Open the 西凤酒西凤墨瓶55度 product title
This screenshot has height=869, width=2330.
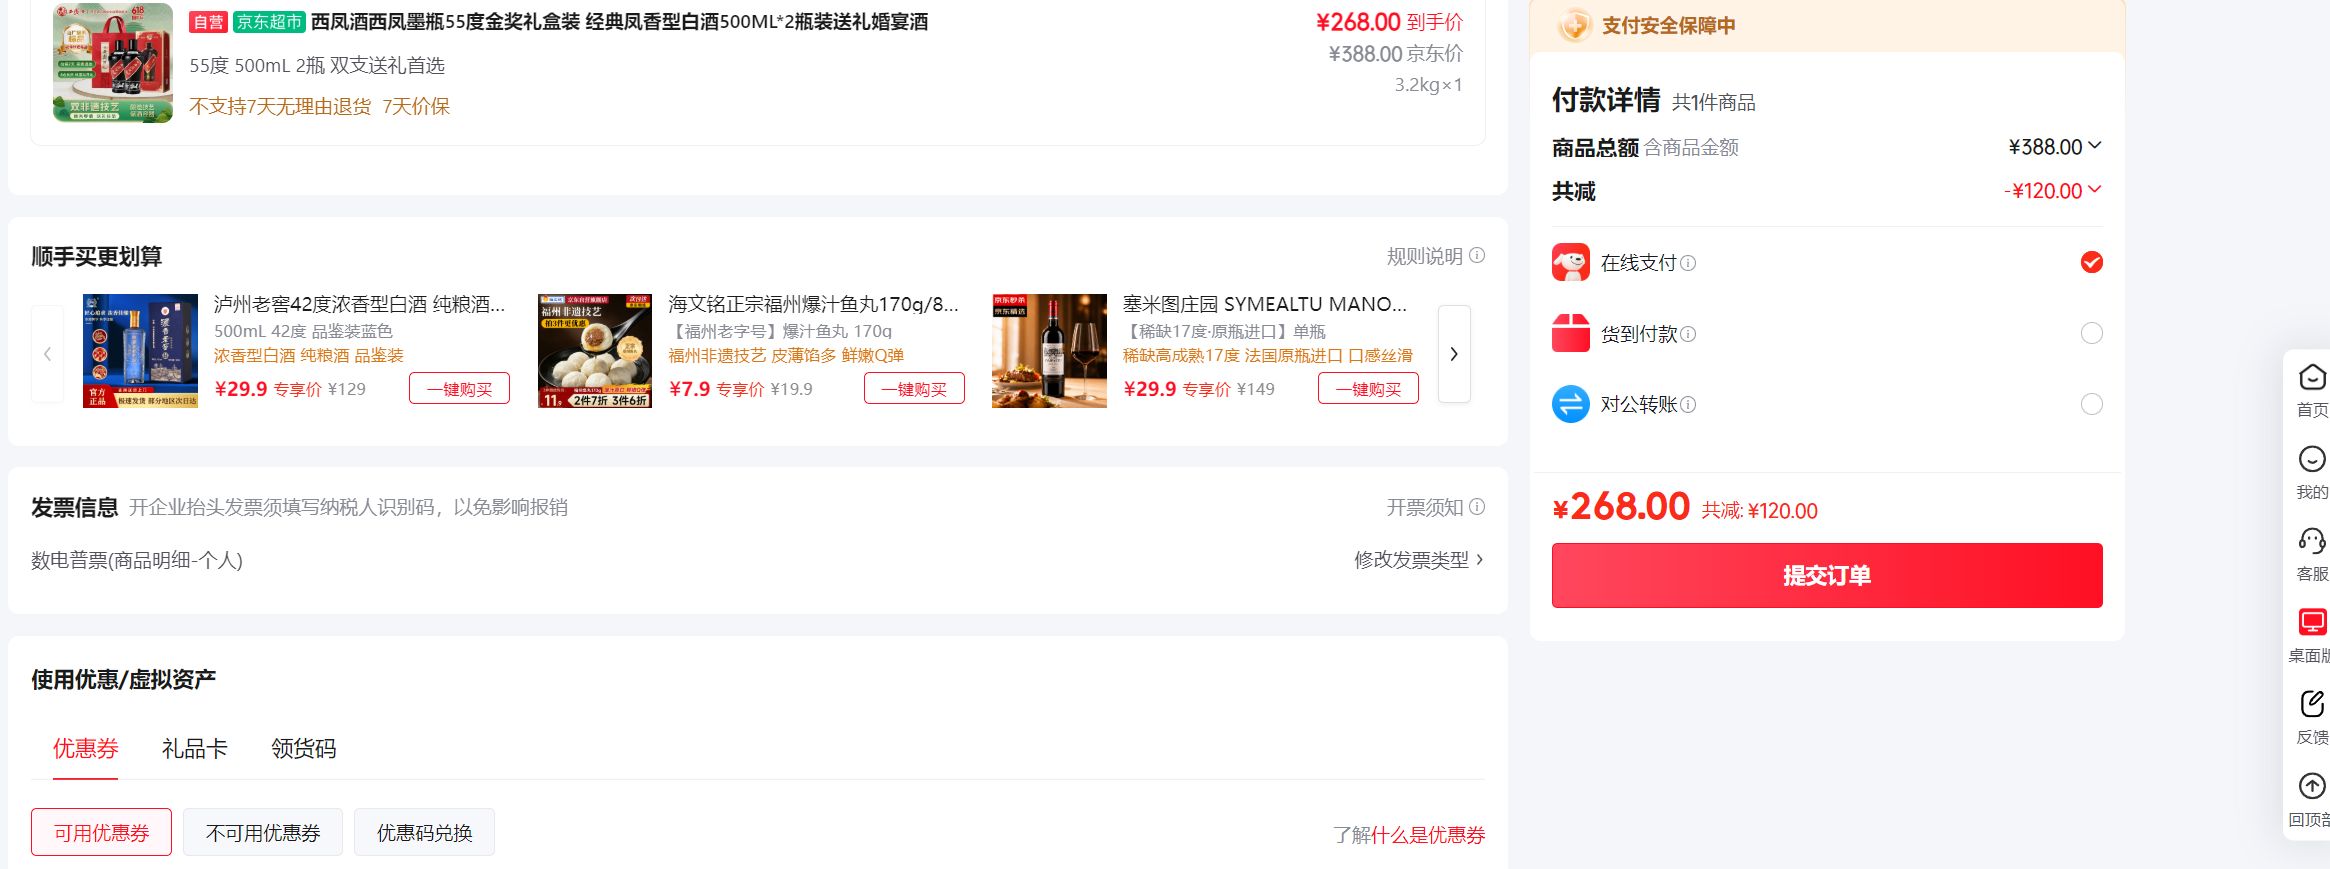(x=620, y=22)
